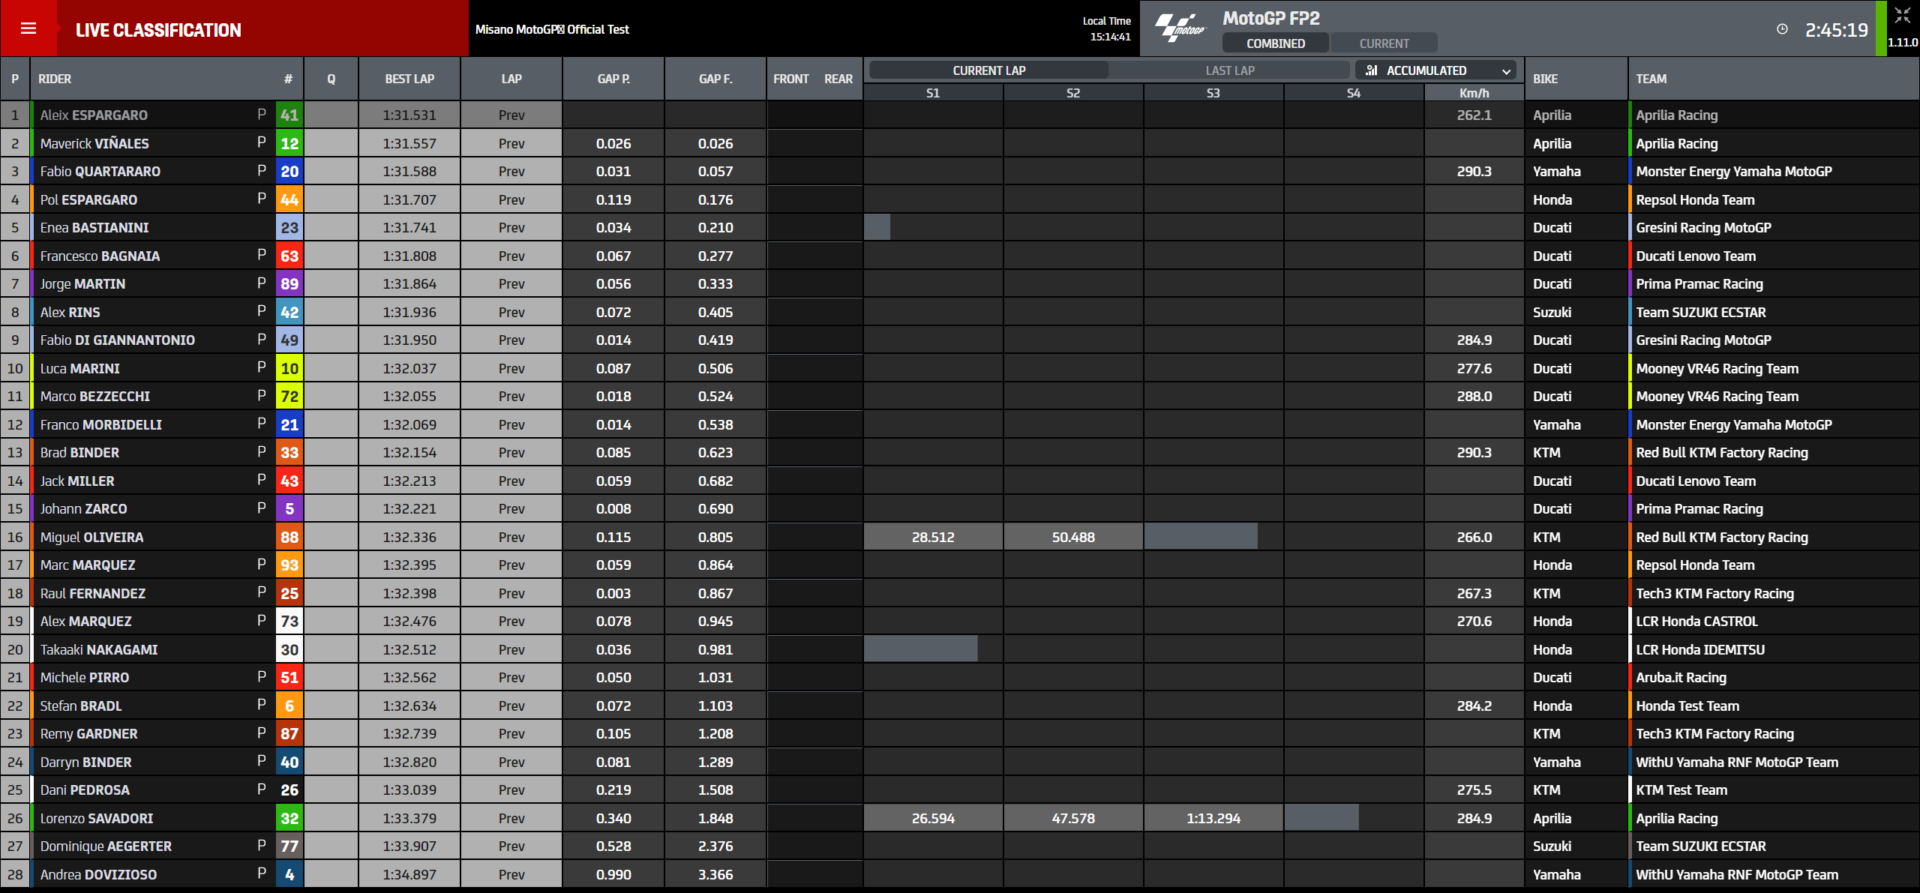The width and height of the screenshot is (1920, 893).
Task: Toggle sector times to LAST LAP
Action: pyautogui.click(x=1229, y=71)
